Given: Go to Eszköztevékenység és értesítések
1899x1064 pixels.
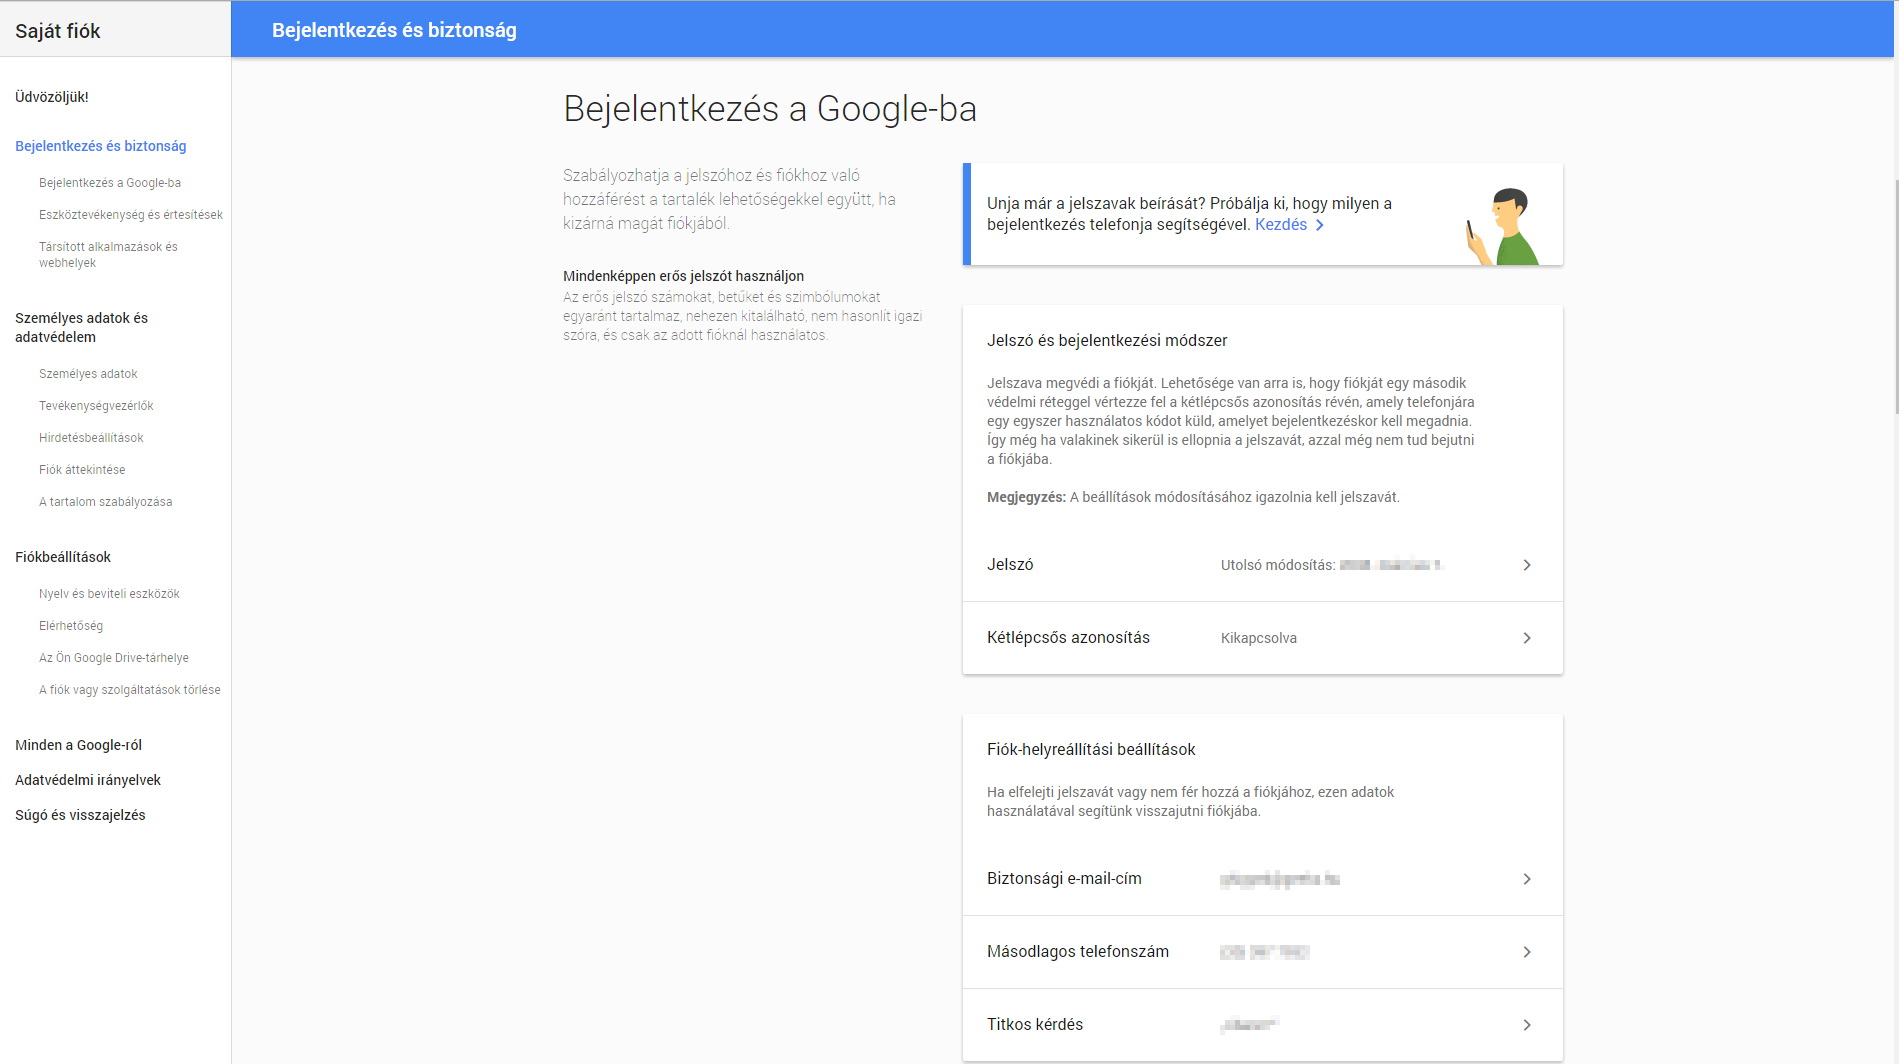Looking at the screenshot, I should click(131, 215).
